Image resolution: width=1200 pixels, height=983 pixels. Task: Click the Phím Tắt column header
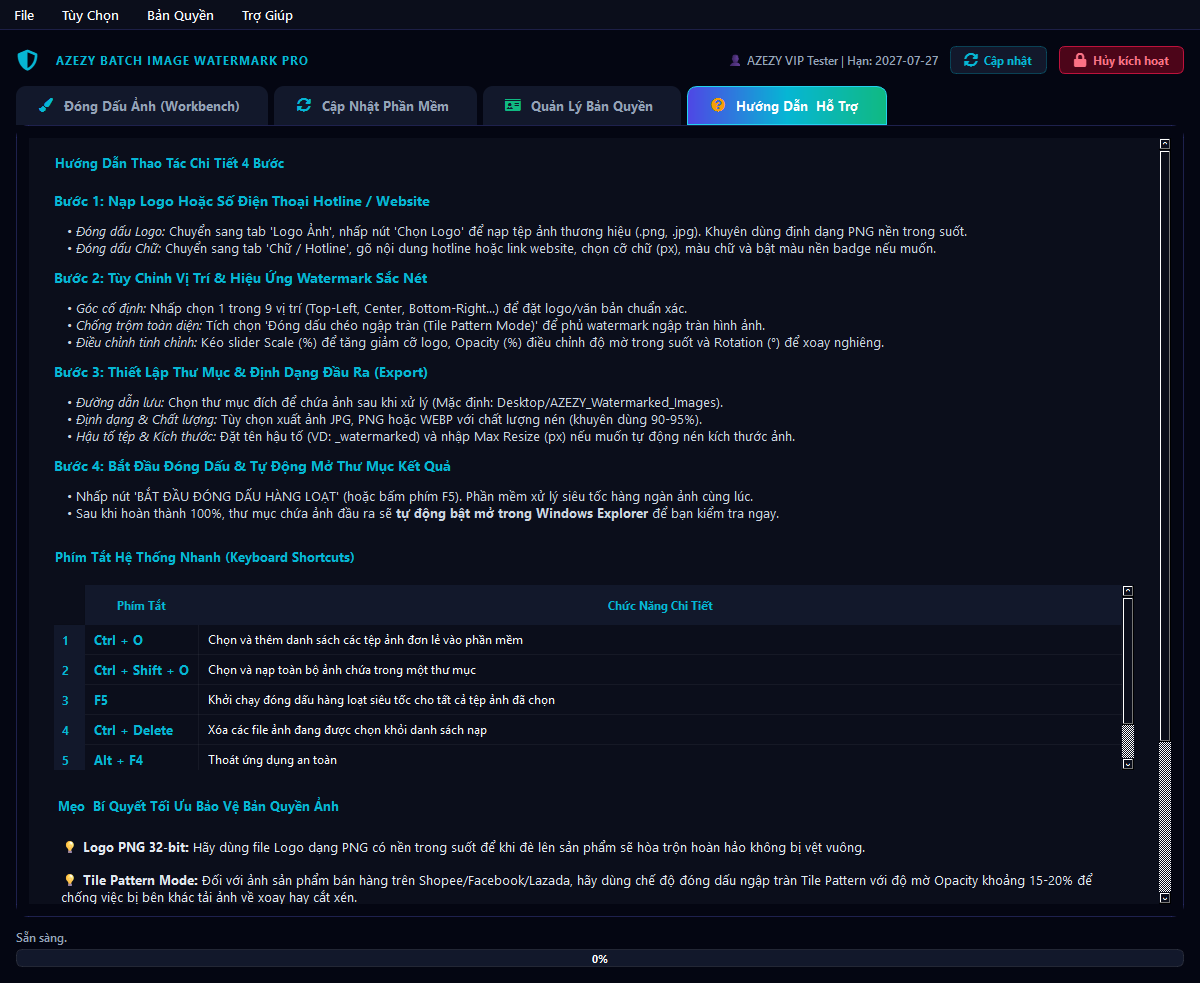141,606
